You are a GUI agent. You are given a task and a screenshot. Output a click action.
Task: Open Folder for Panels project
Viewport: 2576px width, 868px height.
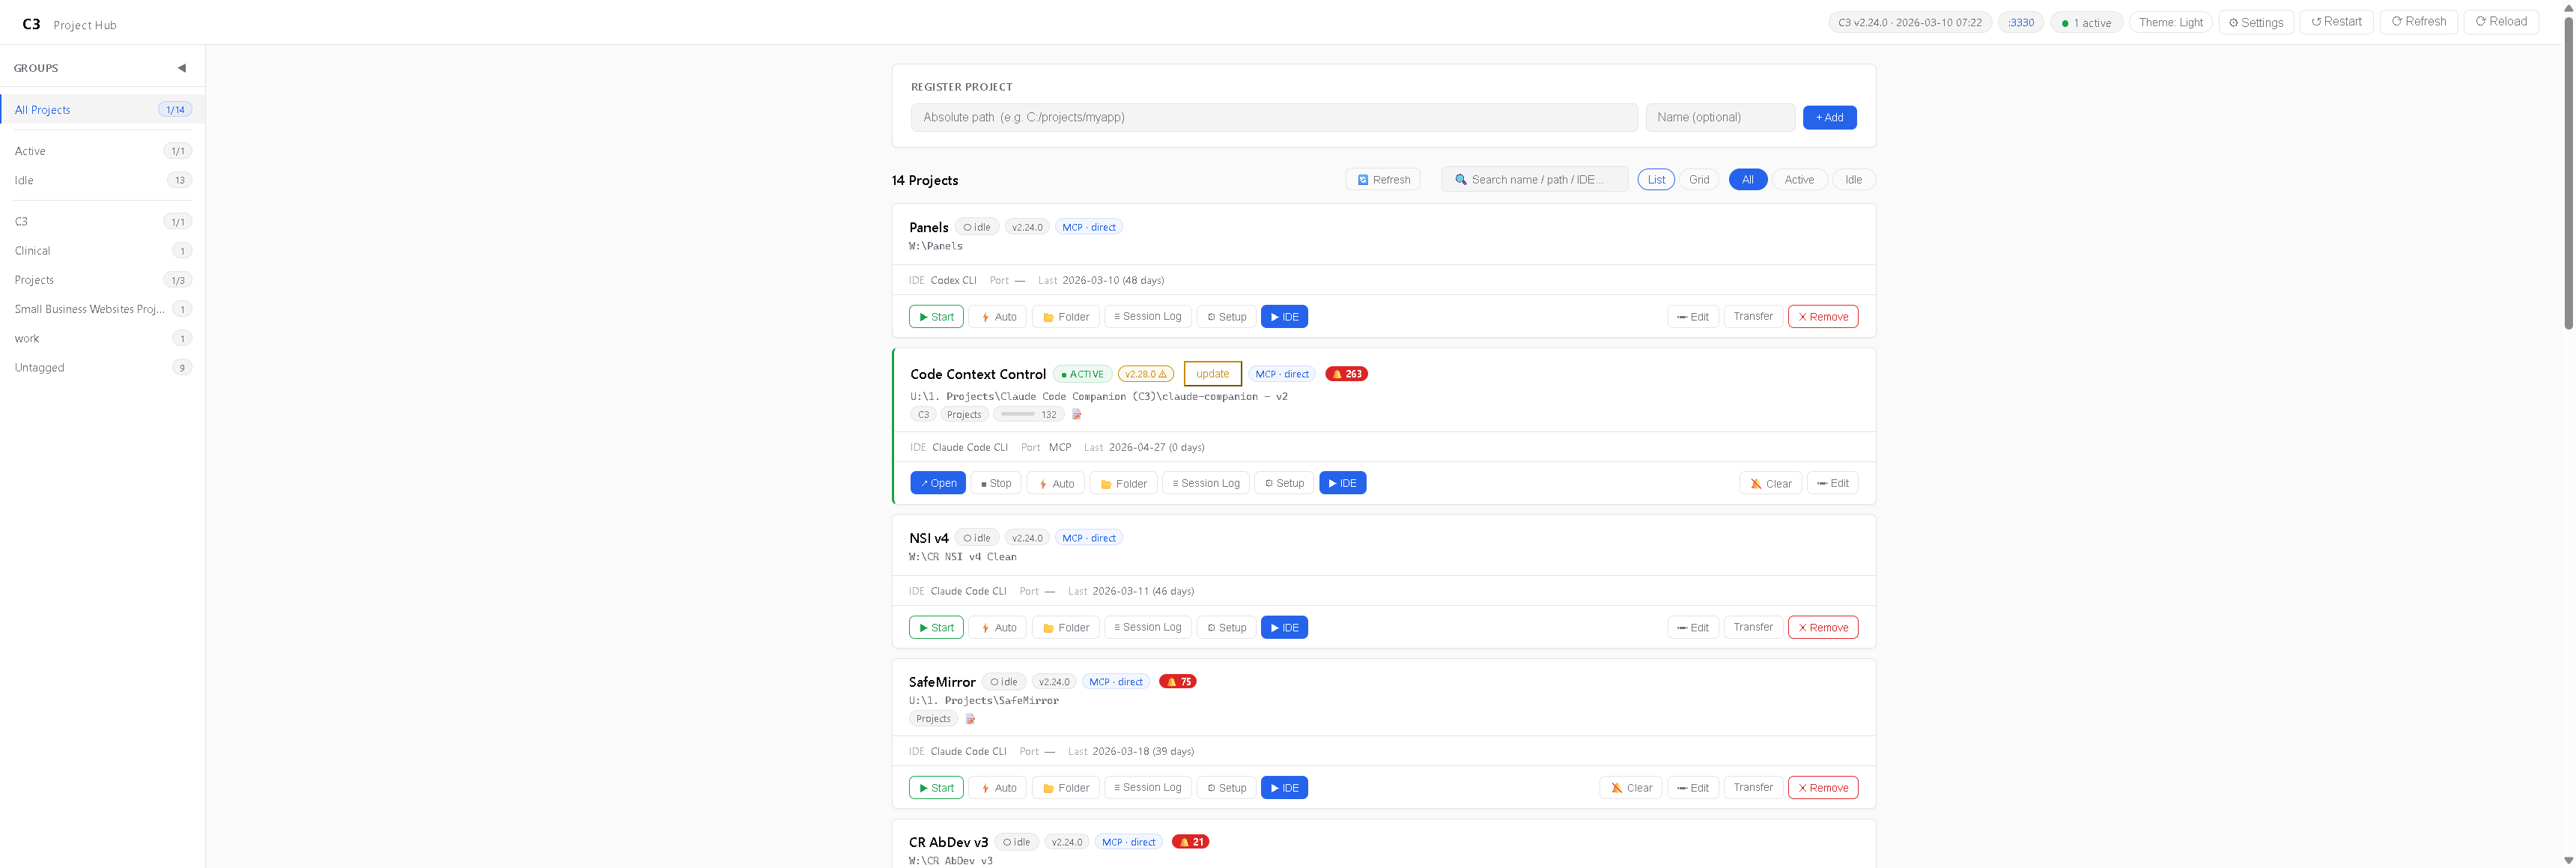[x=1066, y=317]
